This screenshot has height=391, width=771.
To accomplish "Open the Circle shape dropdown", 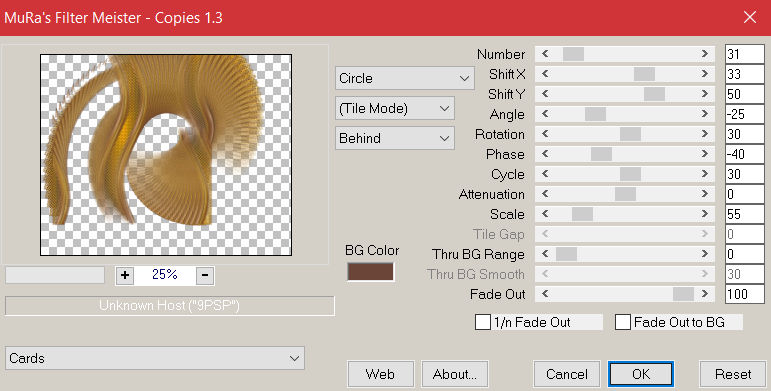I will click(405, 78).
